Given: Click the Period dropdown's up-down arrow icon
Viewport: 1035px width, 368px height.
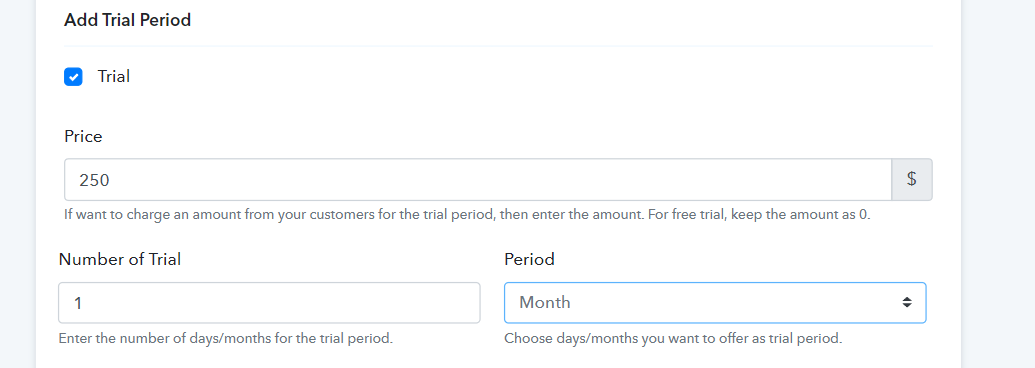Looking at the screenshot, I should pyautogui.click(x=907, y=303).
